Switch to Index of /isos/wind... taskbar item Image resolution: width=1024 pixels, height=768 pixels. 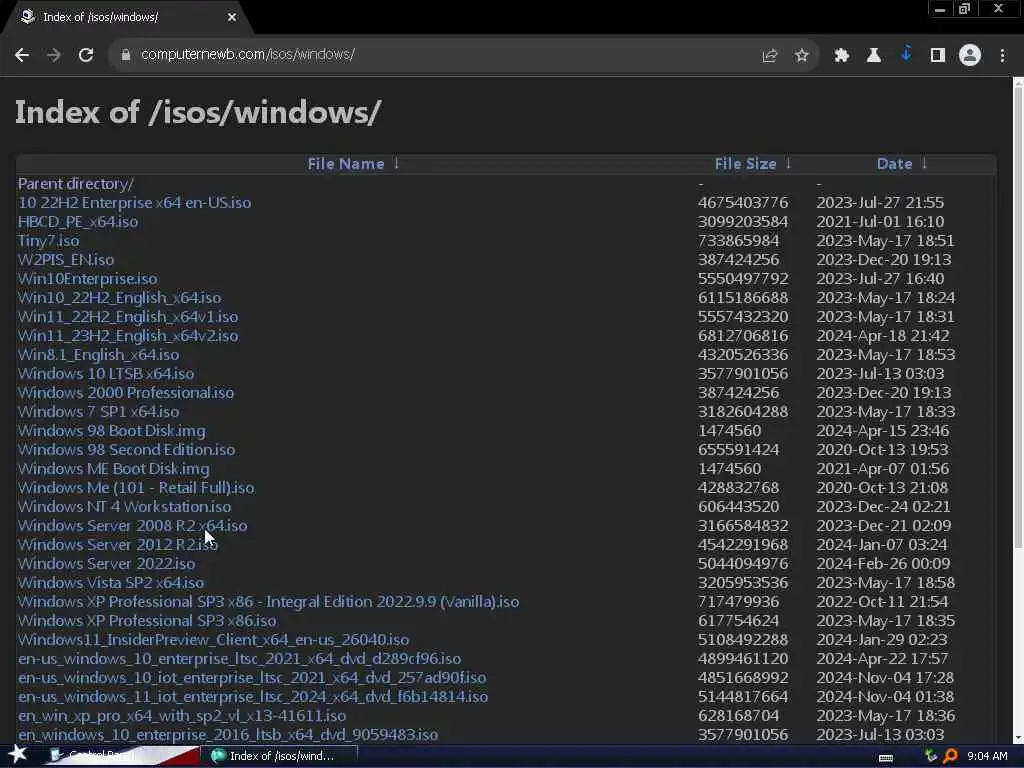point(279,756)
